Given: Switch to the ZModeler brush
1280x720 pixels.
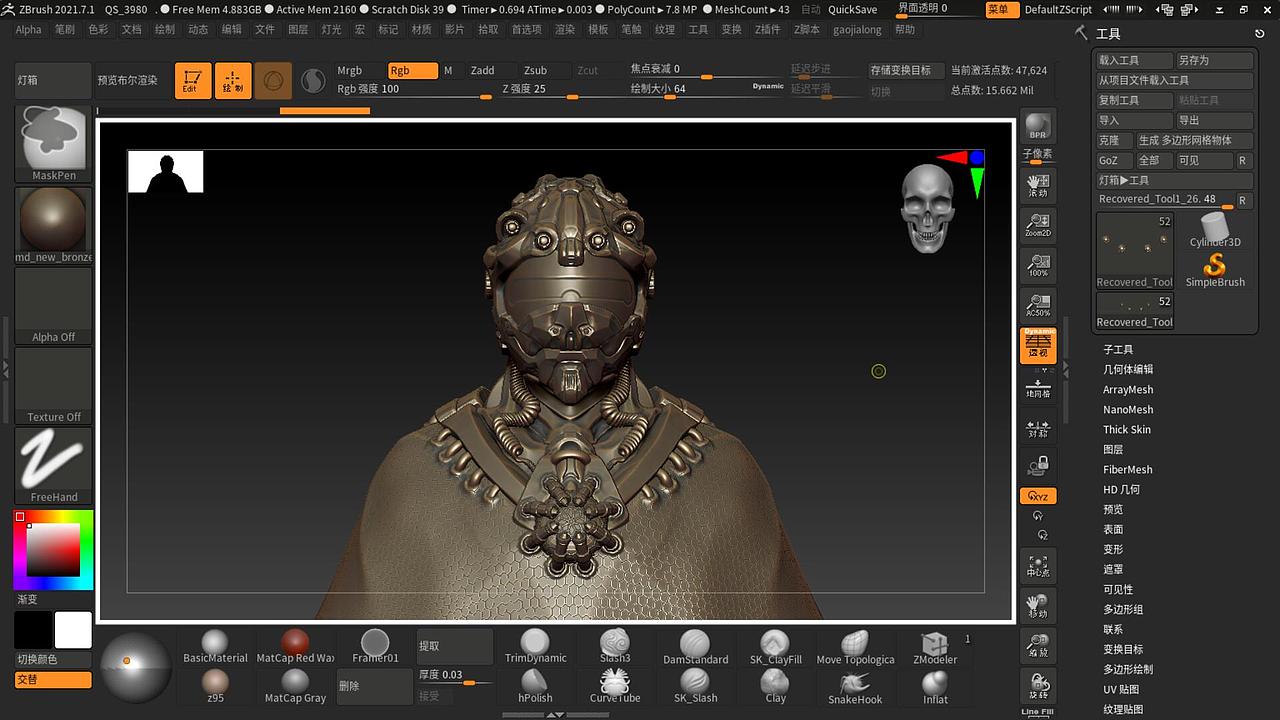Looking at the screenshot, I should pyautogui.click(x=935, y=647).
